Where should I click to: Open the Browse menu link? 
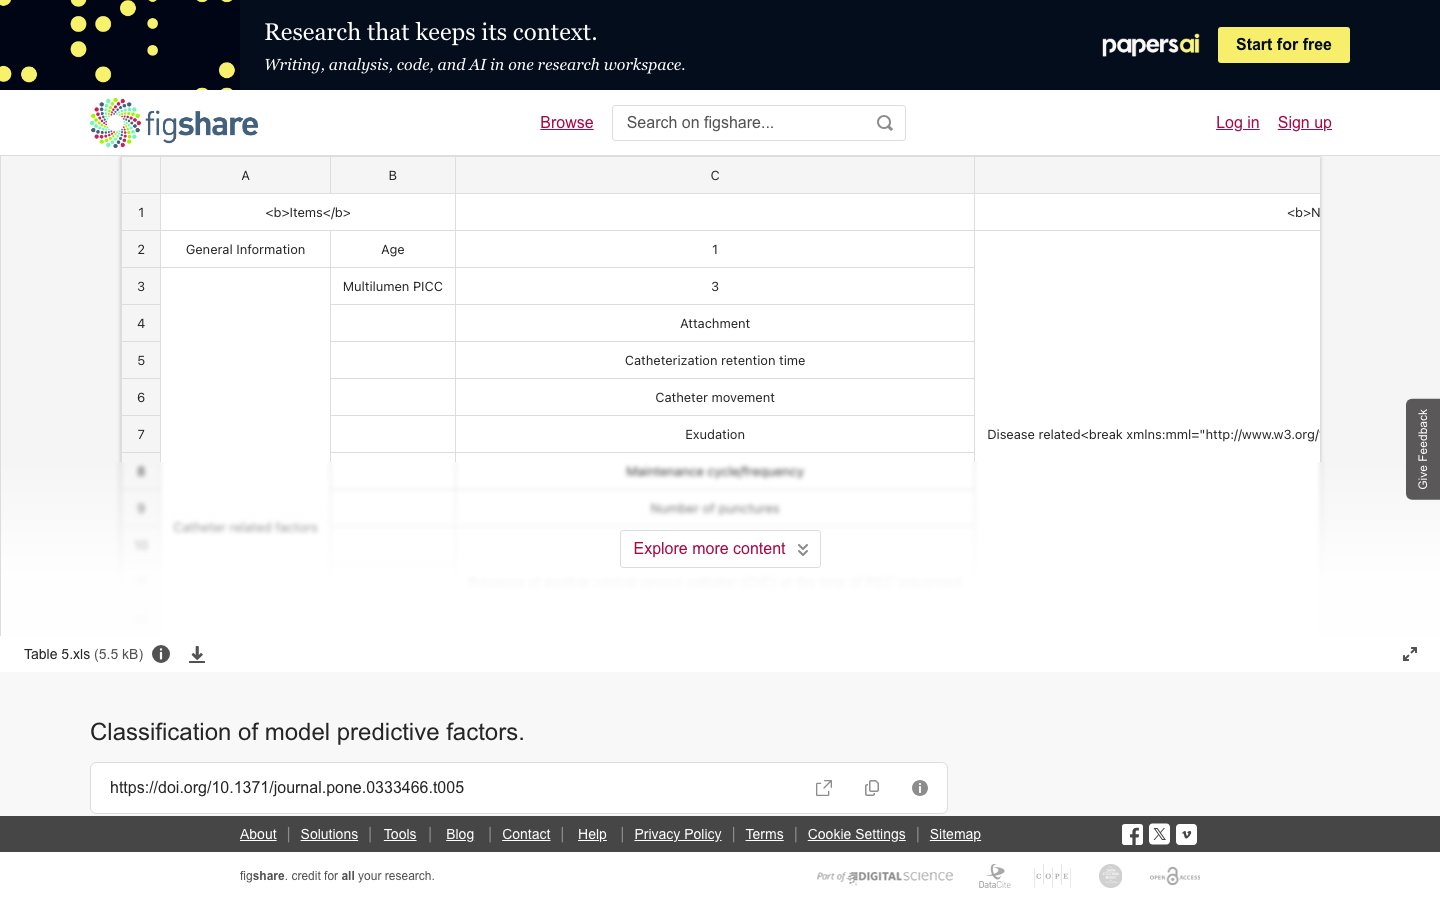[x=567, y=122]
